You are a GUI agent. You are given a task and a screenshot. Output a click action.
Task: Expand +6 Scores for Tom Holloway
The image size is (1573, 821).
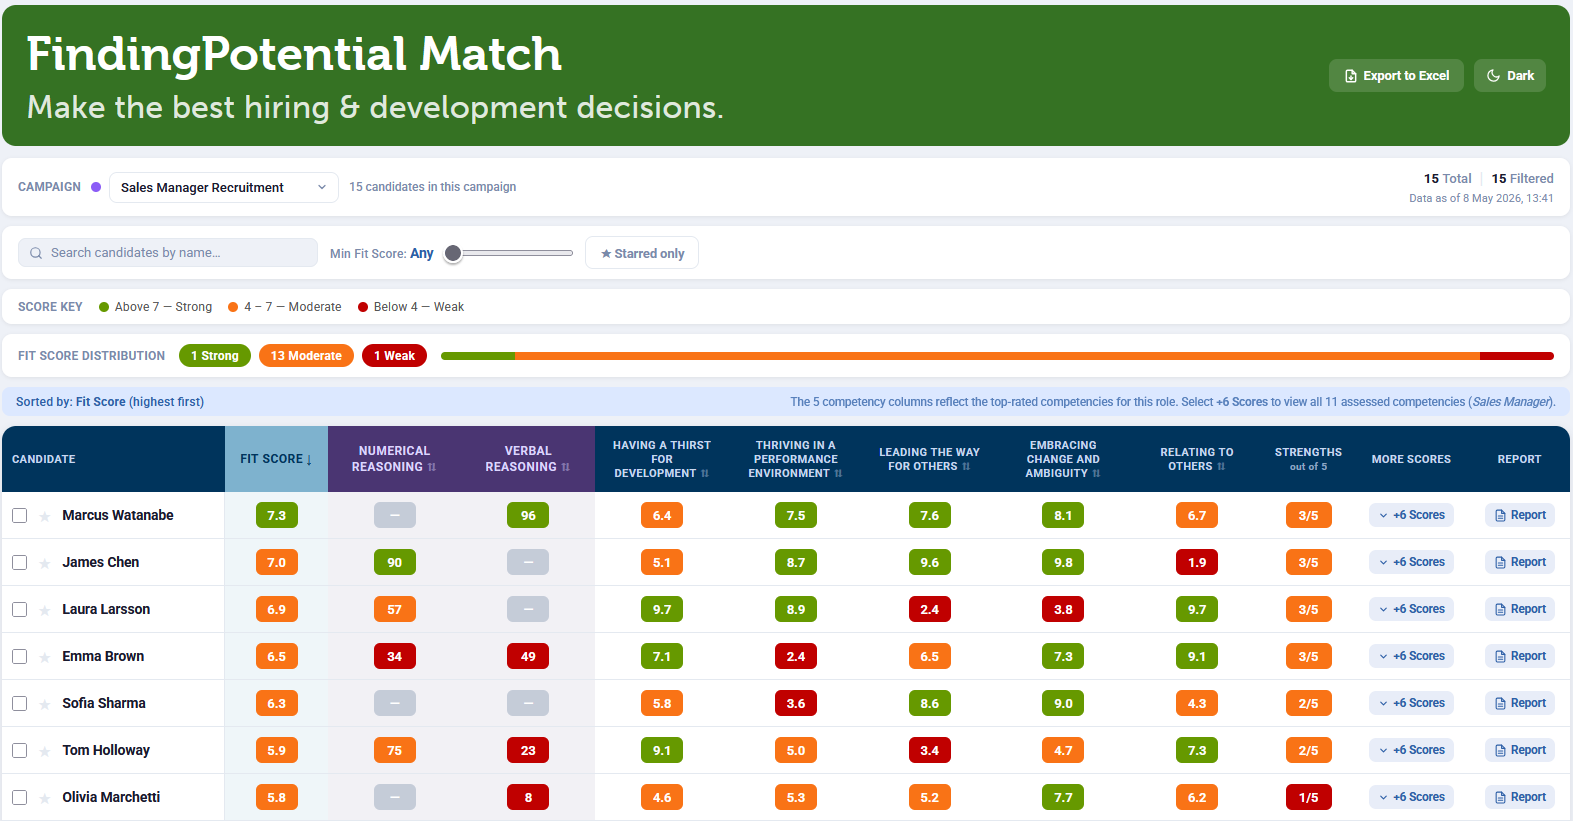coord(1412,750)
